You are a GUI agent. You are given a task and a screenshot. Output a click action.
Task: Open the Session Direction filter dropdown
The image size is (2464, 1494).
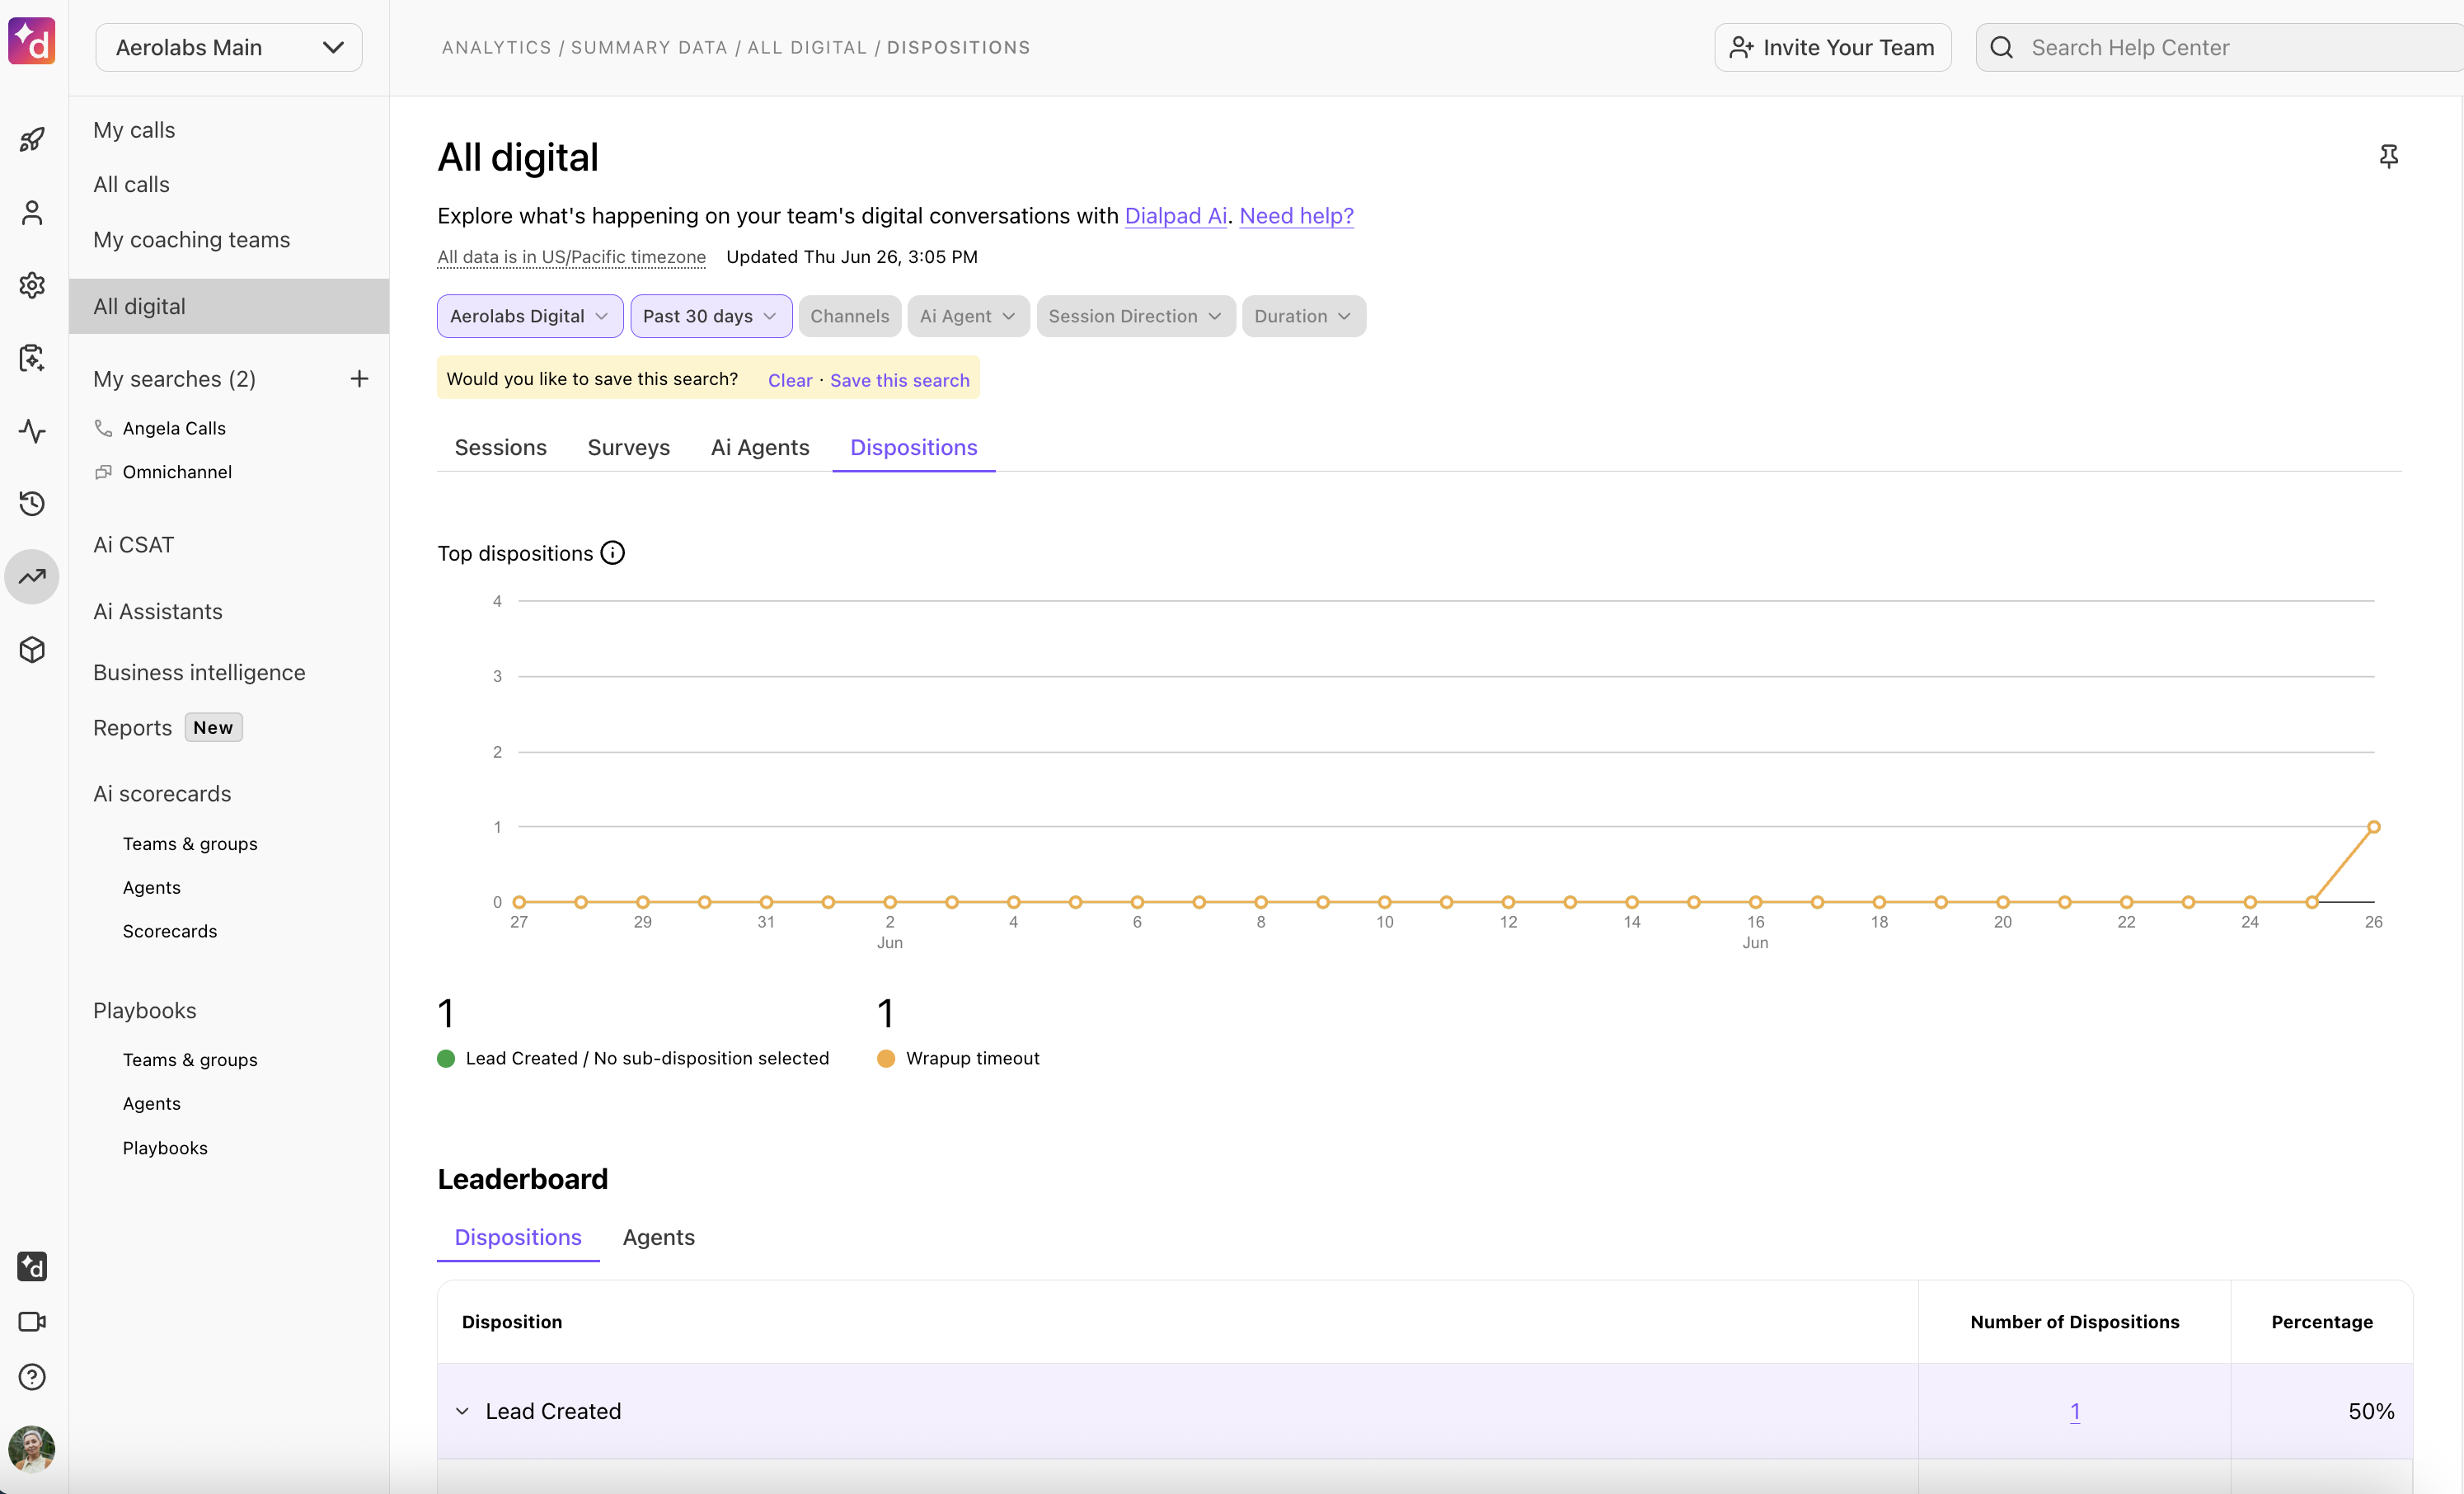click(x=1136, y=316)
